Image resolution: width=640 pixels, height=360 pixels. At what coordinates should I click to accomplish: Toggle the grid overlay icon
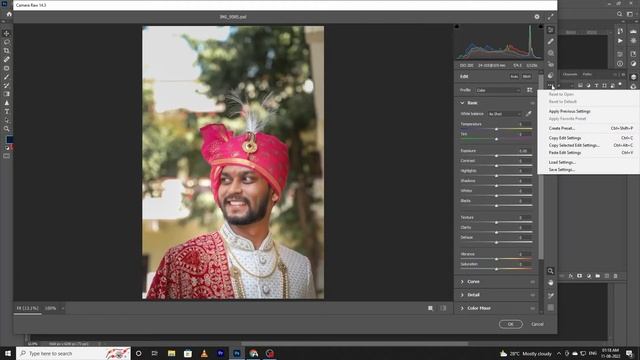tap(551, 307)
